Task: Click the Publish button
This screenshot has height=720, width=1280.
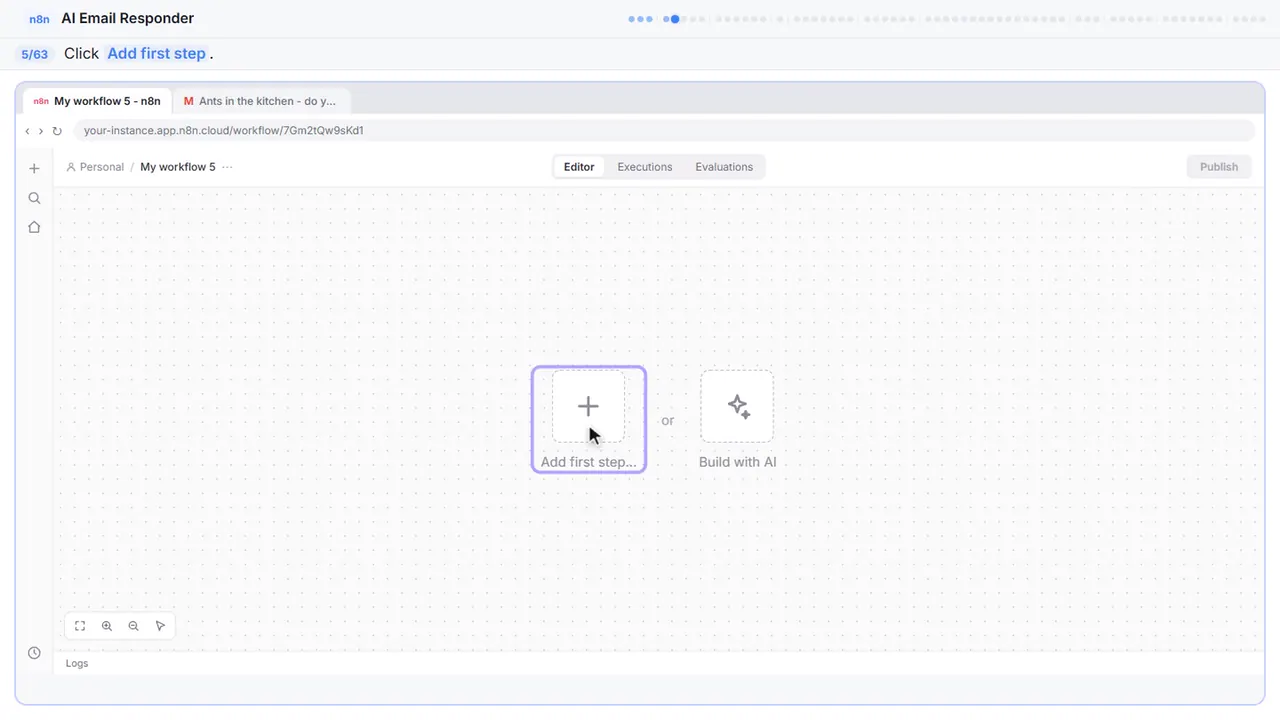Action: pyautogui.click(x=1219, y=167)
